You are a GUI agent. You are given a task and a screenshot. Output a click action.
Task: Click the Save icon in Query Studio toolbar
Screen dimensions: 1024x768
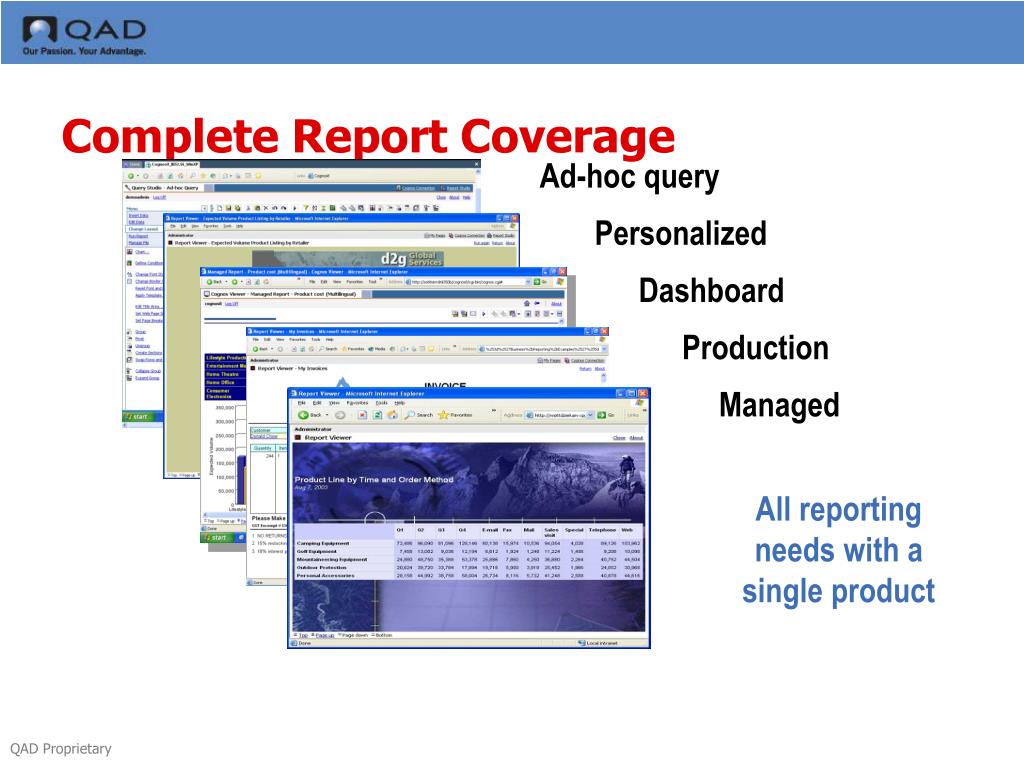pyautogui.click(x=229, y=208)
